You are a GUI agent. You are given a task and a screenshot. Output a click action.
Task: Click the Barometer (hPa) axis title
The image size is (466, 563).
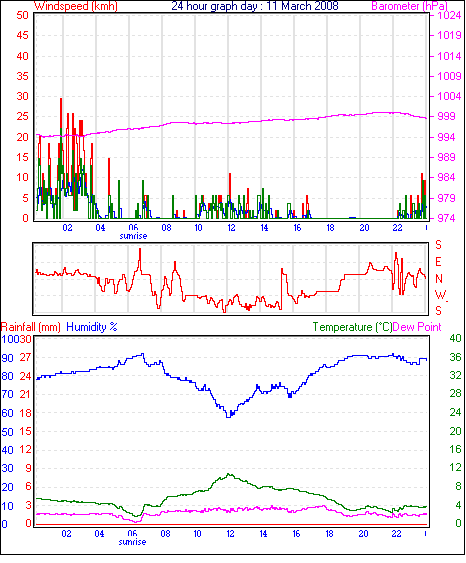pyautogui.click(x=410, y=6)
